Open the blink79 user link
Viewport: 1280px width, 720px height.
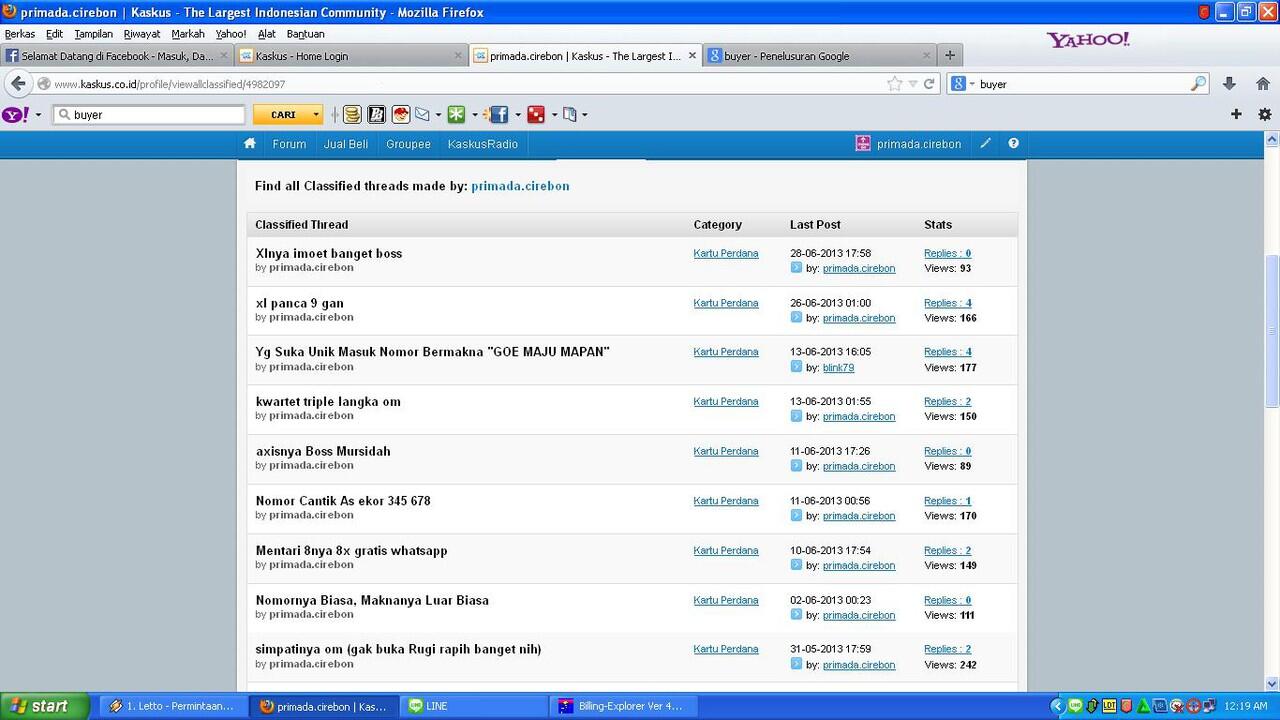click(x=838, y=368)
